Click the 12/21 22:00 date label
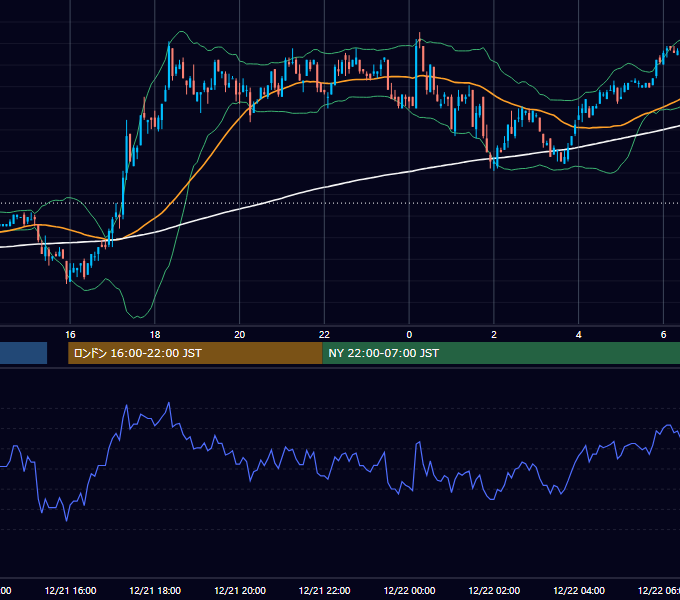Viewport: 680px width, 600px height. tap(324, 590)
